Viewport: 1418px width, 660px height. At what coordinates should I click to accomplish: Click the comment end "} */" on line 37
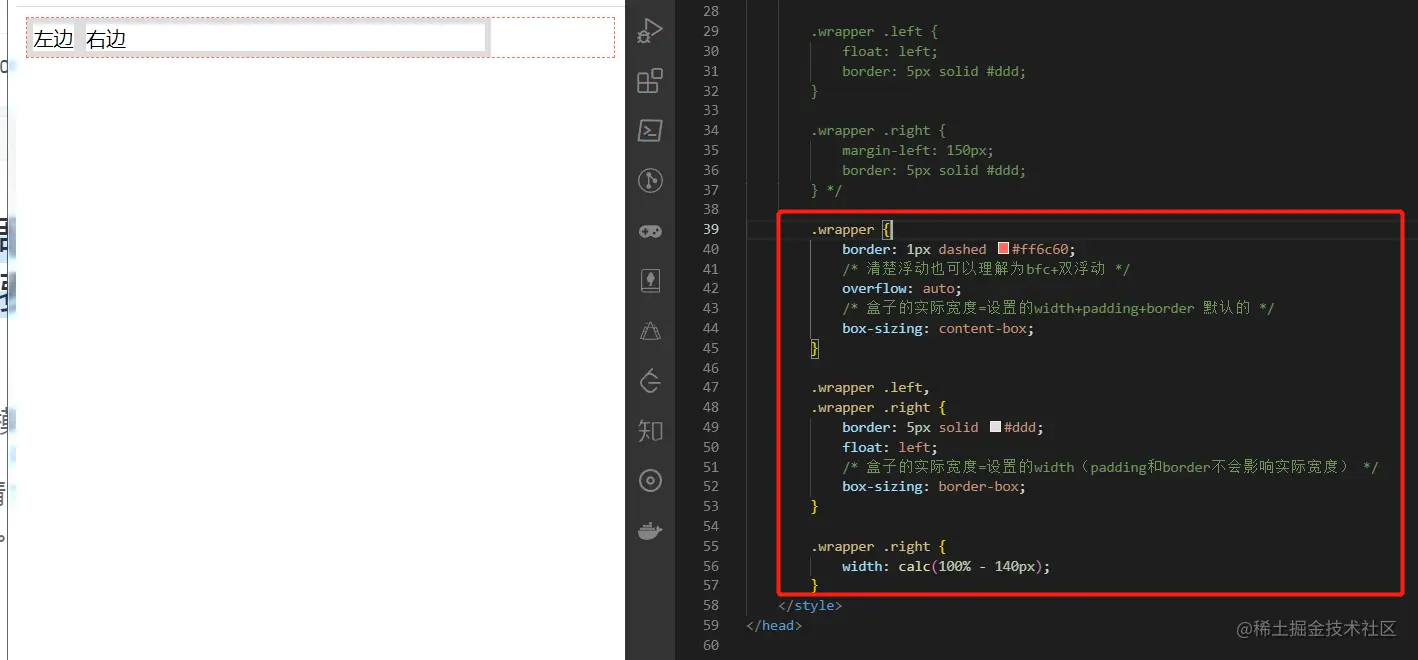coord(826,190)
